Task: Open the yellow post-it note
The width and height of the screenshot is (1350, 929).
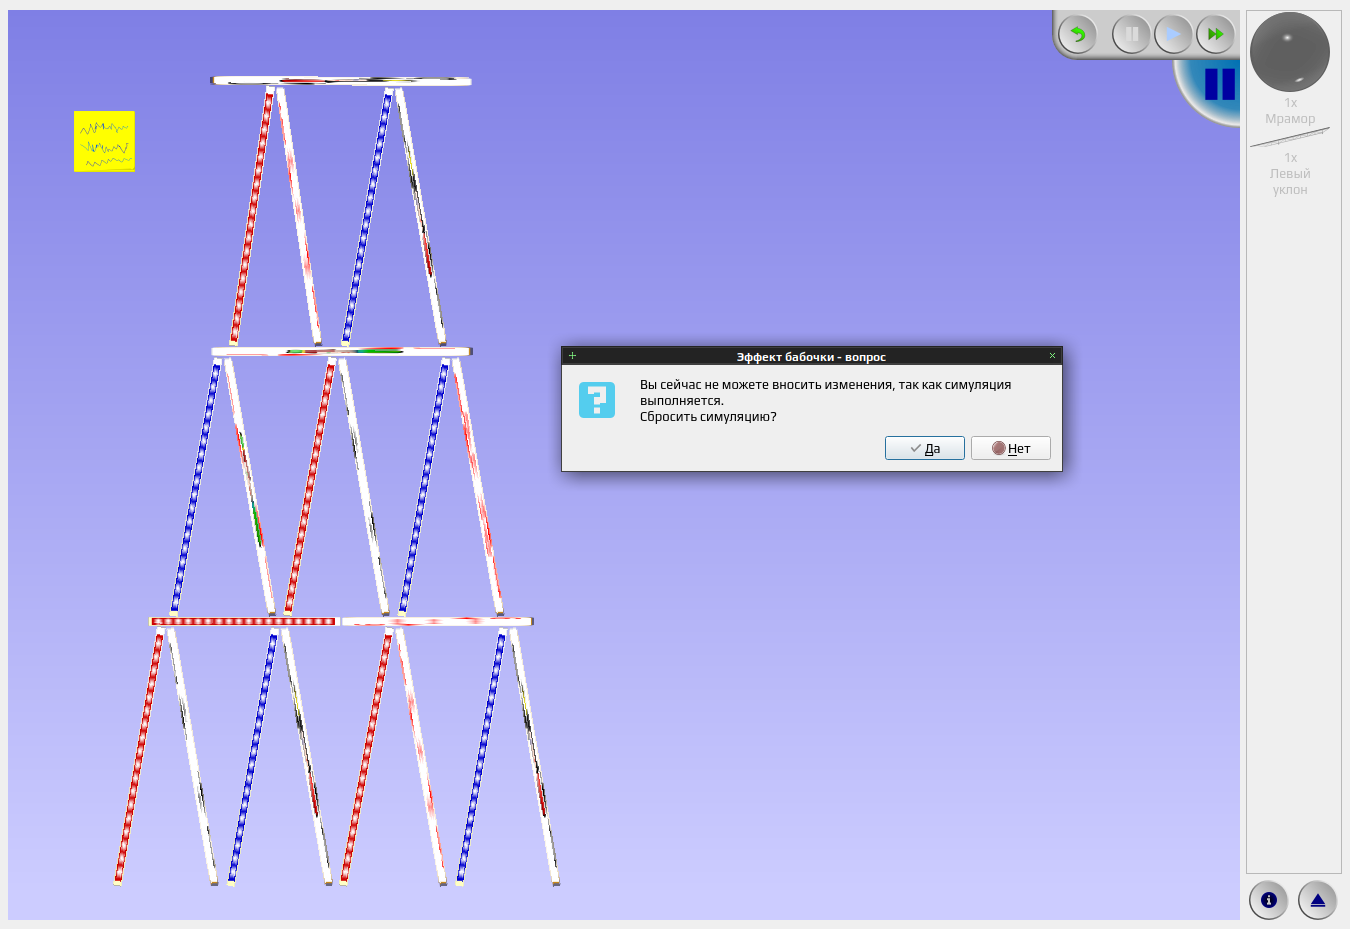Action: (104, 141)
